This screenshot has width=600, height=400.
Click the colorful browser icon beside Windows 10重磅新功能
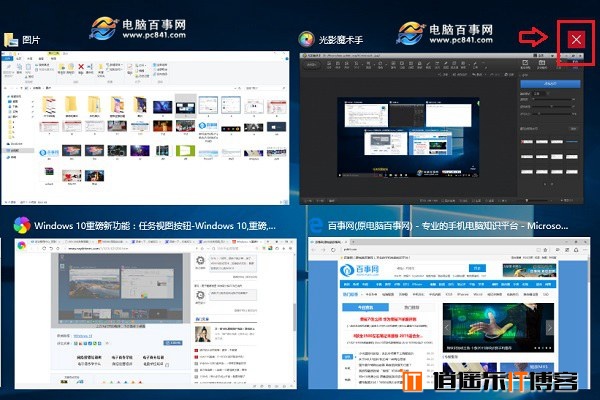coord(22,225)
